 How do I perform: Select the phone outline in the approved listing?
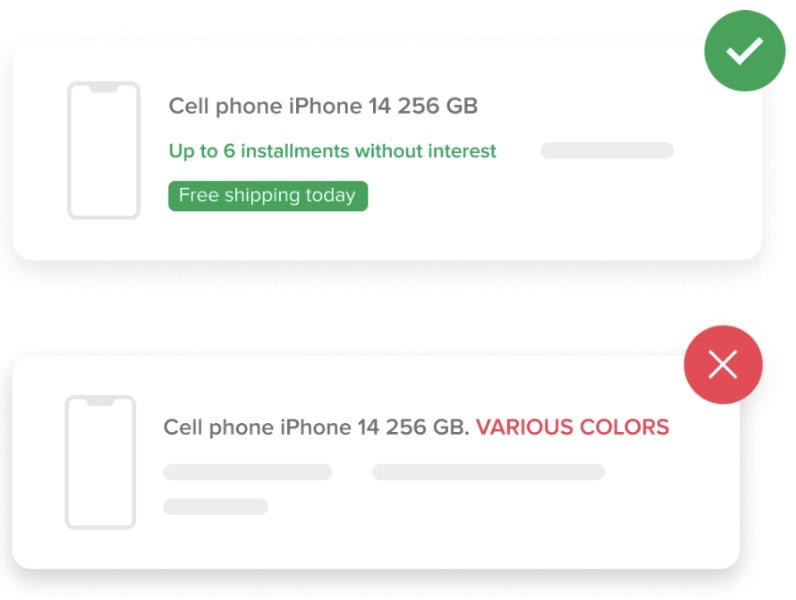pos(103,150)
